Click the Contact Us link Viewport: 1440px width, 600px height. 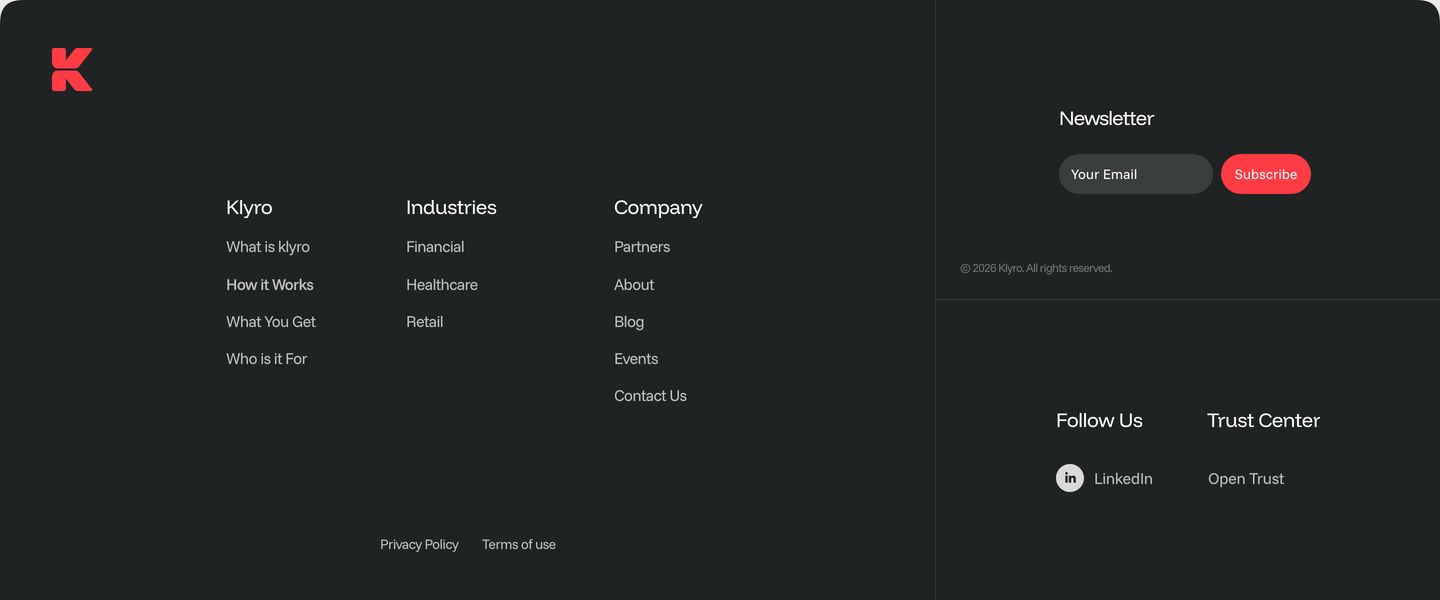pos(650,396)
